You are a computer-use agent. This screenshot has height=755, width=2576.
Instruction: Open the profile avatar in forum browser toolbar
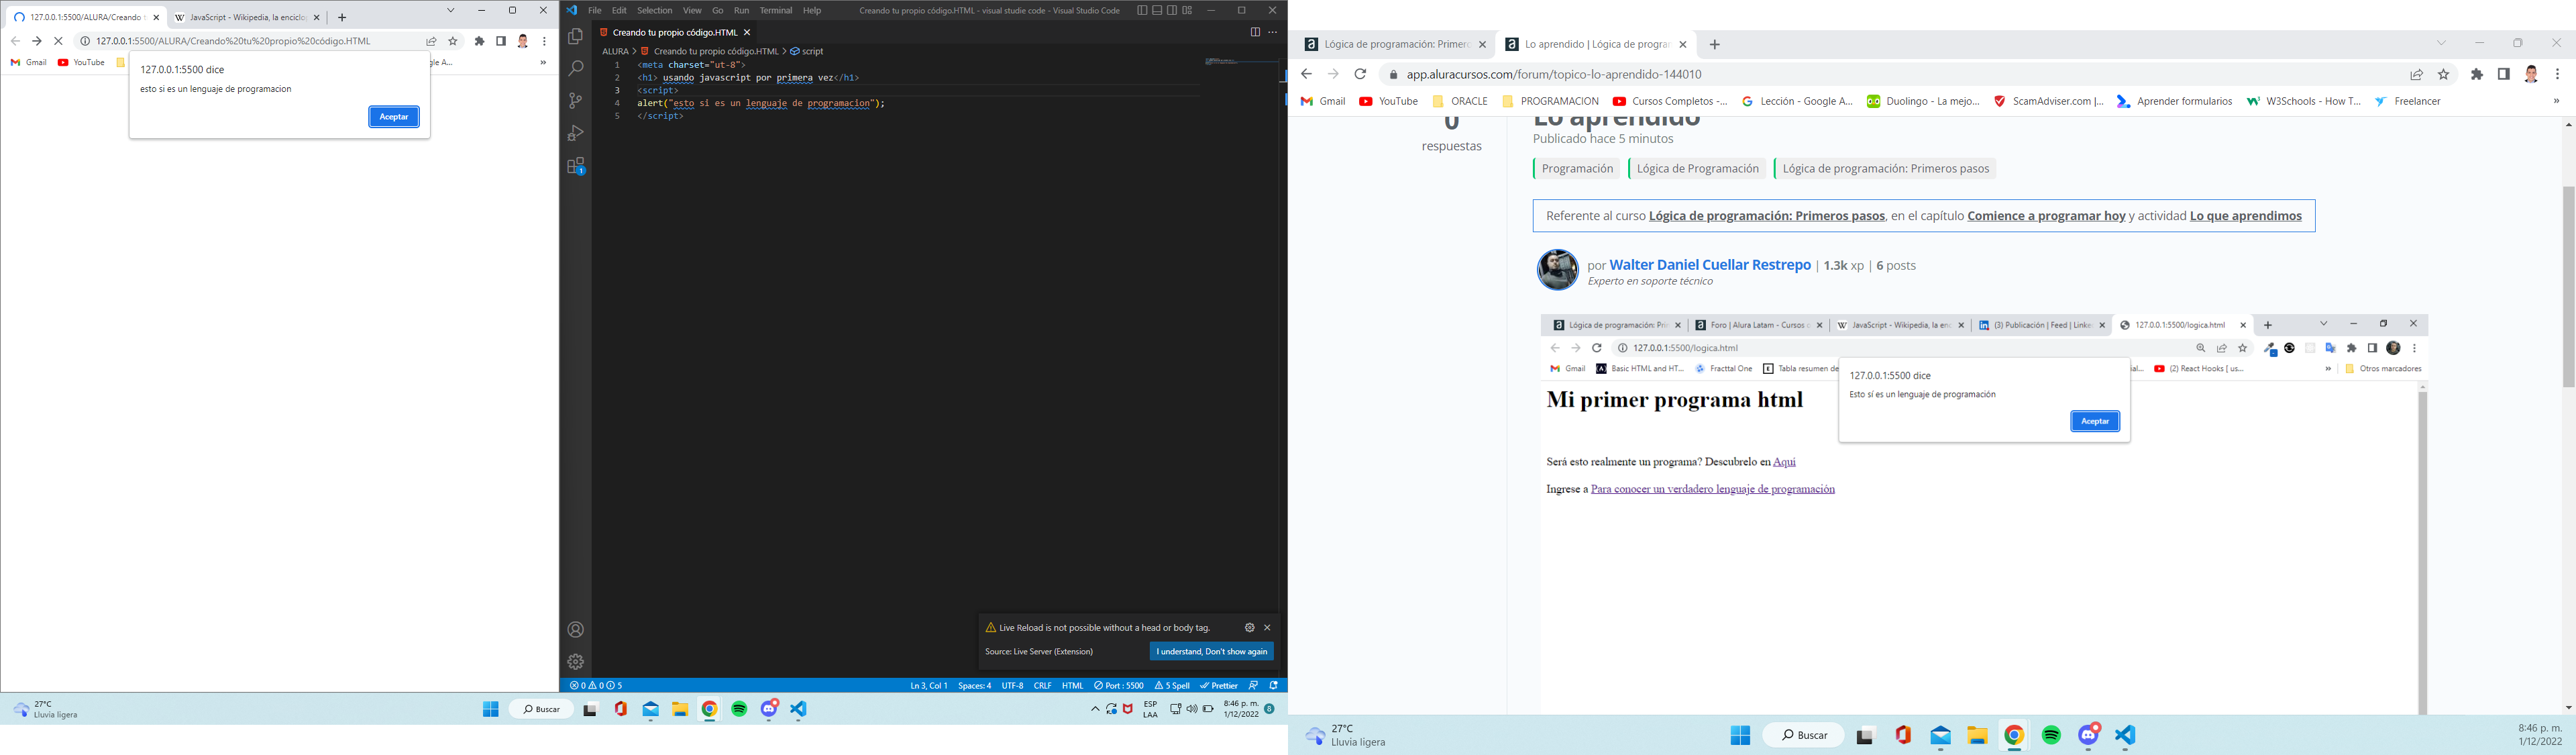tap(2531, 74)
